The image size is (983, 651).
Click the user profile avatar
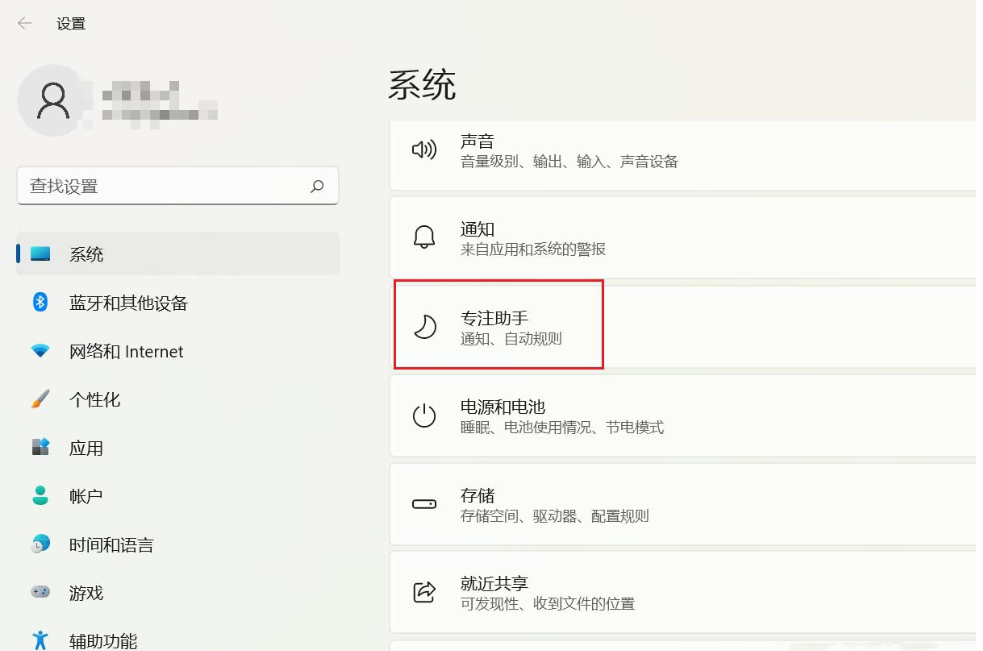53,100
